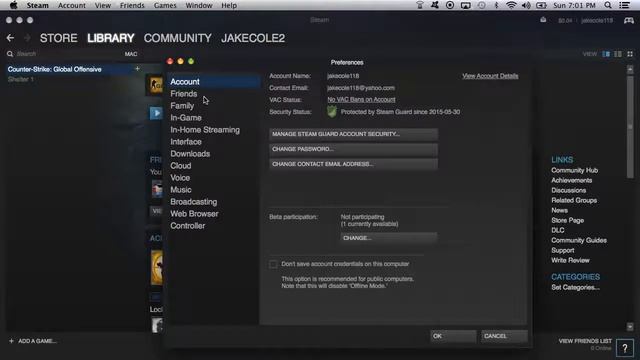Viewport: 640px width, 360px height.
Task: Open Cloud preferences
Action: (180, 166)
